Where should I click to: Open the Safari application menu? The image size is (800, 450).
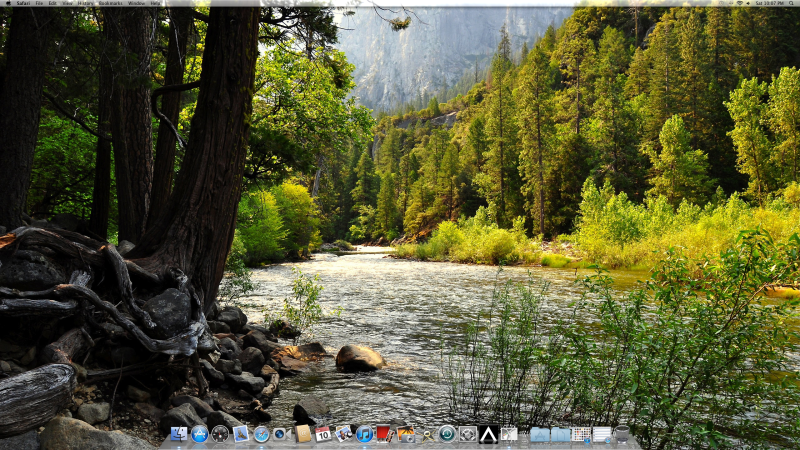point(23,3)
